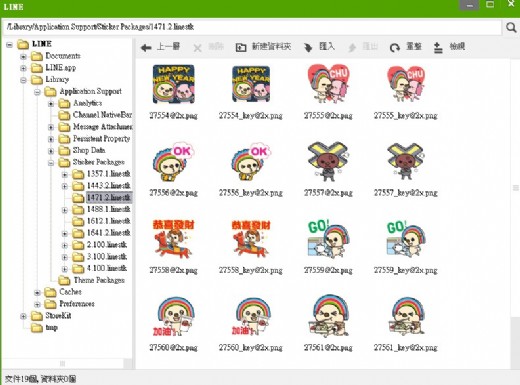Select the 27554@2x.png Happy New Year thumbnail
Screen dimensions: 520x385
pyautogui.click(x=173, y=84)
